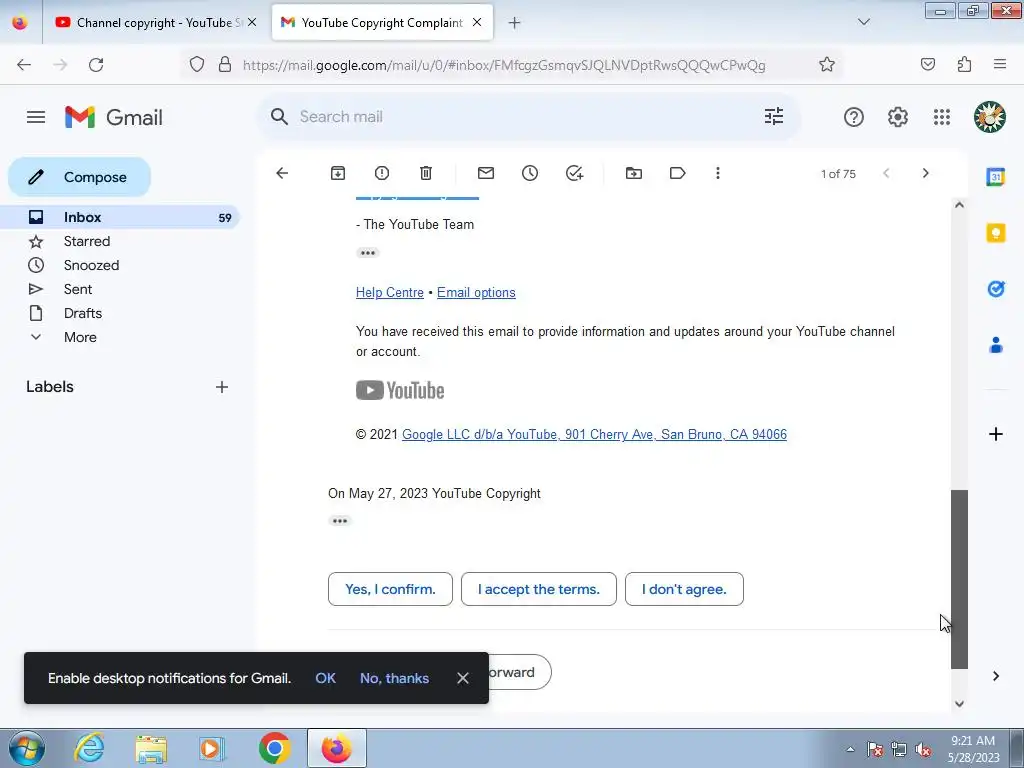
Task: Switch to Channel copyright YouTube tab
Action: coord(155,22)
